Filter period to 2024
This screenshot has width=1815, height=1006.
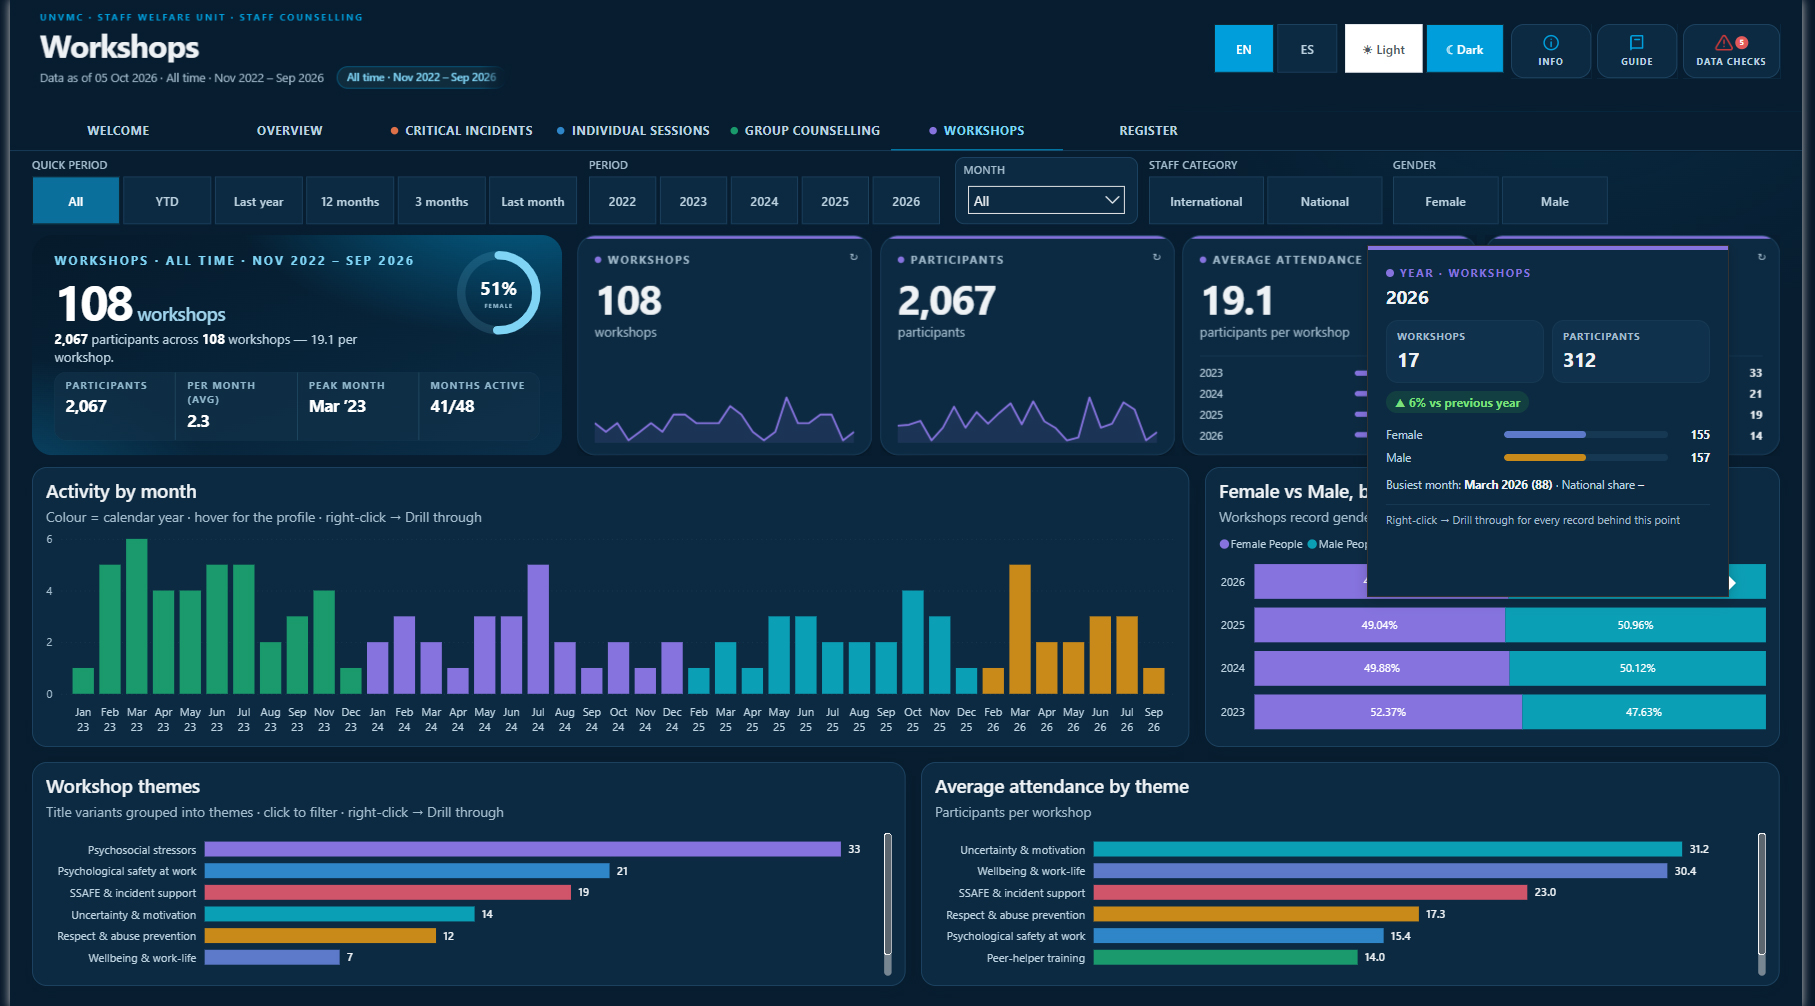764,201
